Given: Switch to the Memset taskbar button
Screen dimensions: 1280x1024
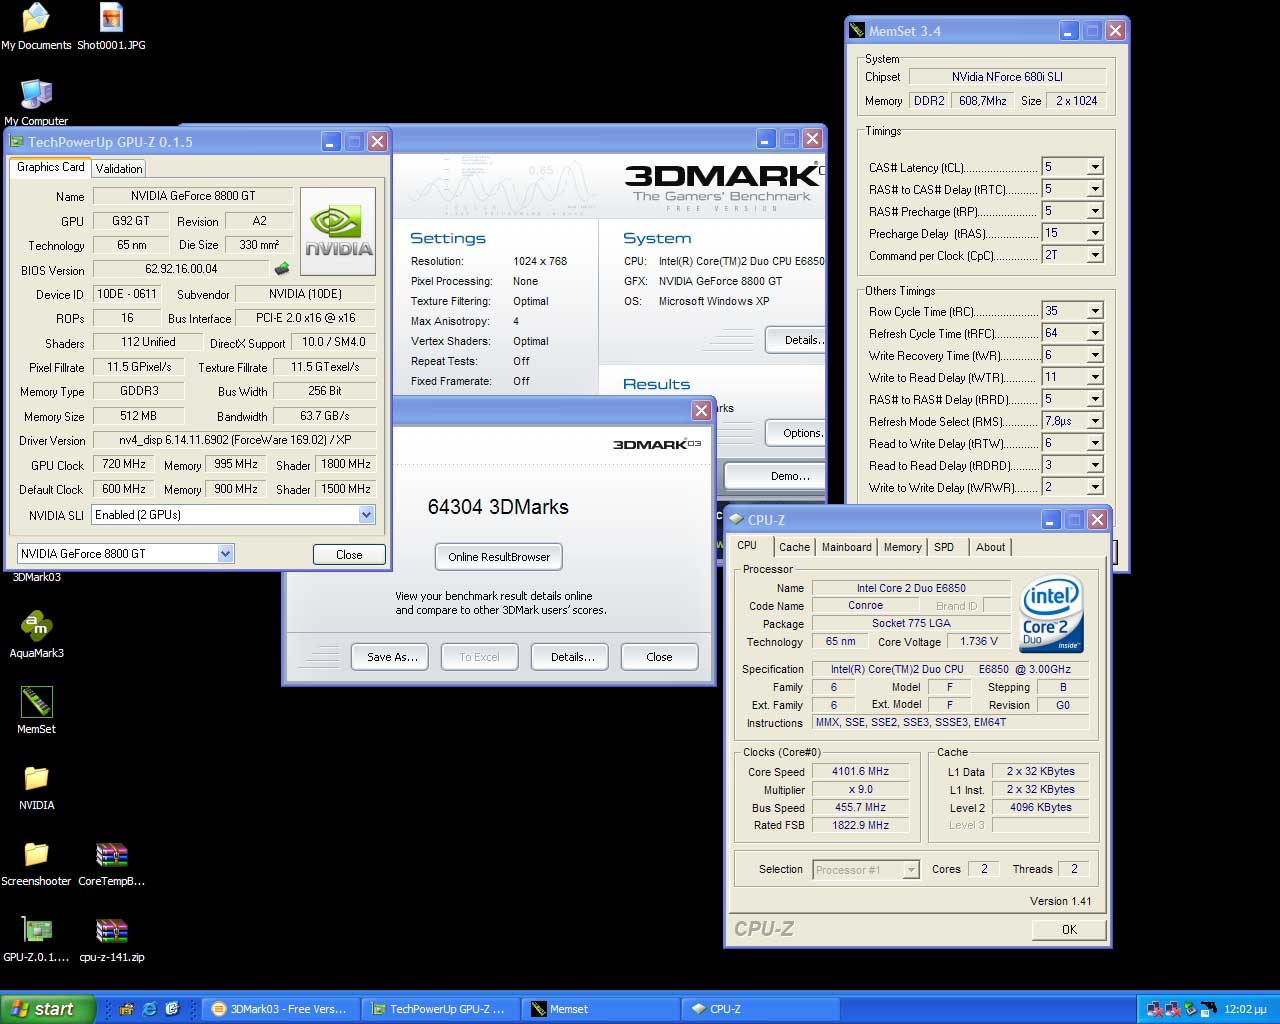Looking at the screenshot, I should coord(601,1009).
